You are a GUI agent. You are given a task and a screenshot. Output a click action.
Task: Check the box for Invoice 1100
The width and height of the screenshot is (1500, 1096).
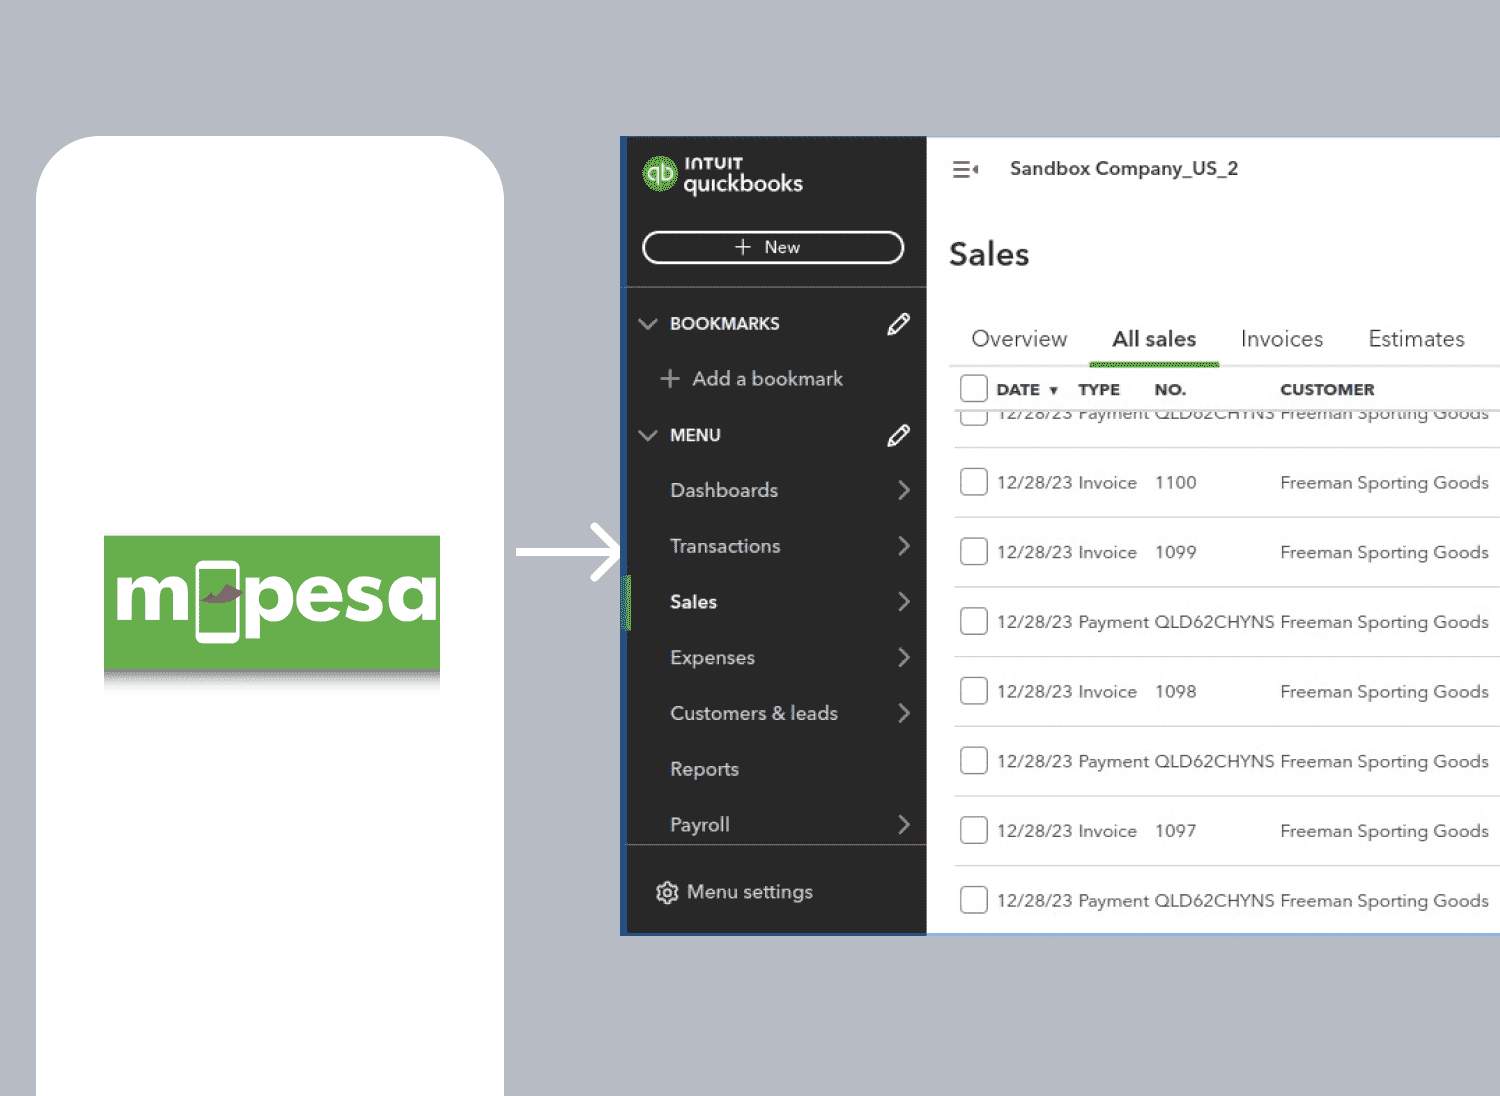(x=973, y=482)
